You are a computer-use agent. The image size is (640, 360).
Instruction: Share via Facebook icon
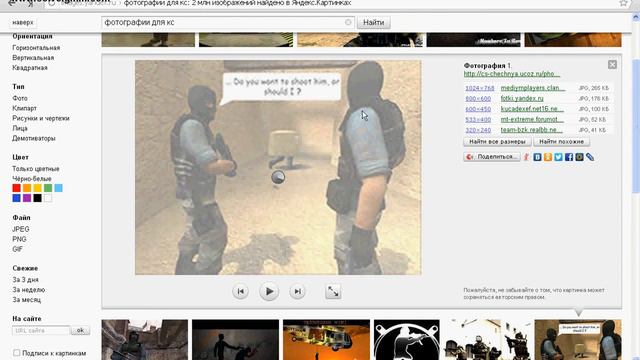[x=569, y=157]
